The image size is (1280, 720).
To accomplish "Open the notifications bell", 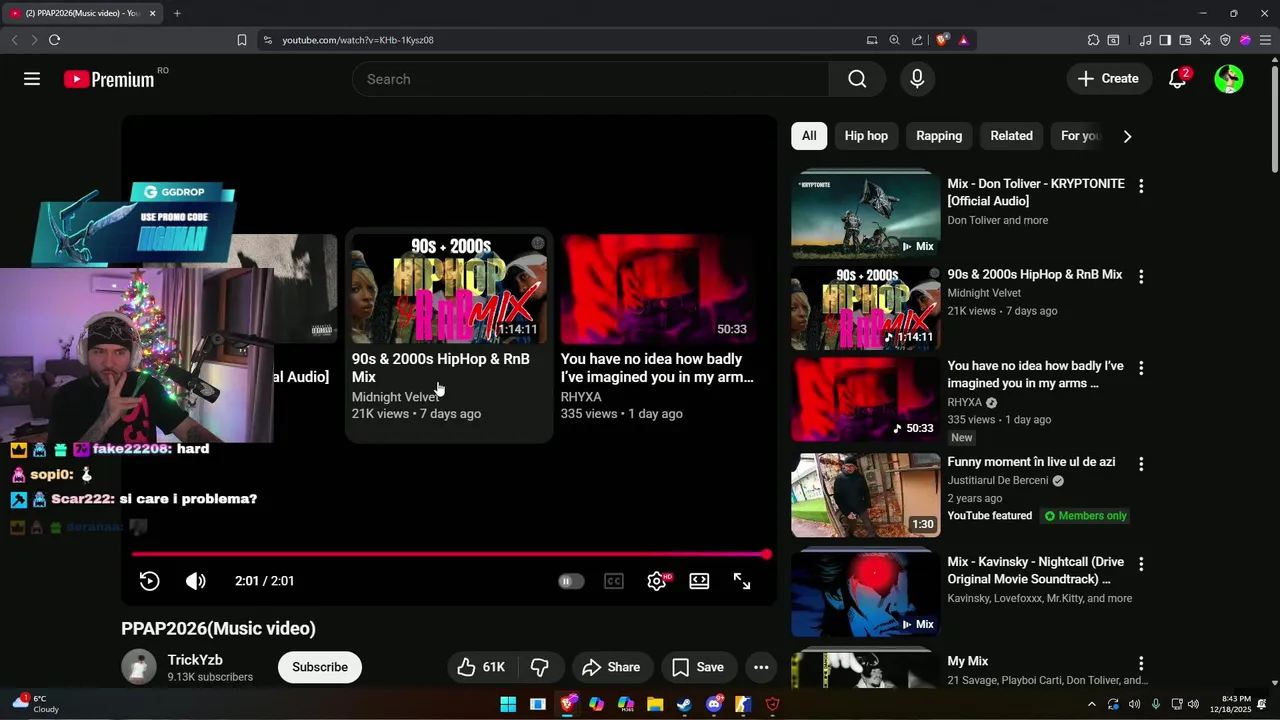I will point(1178,79).
